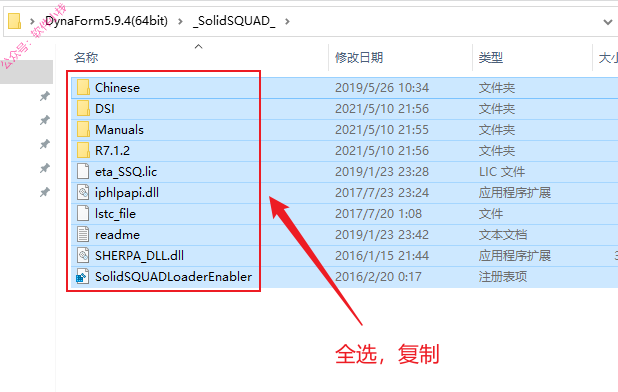The image size is (618, 392).
Task: Click the eta_SSQ.lic file icon
Action: [x=83, y=171]
